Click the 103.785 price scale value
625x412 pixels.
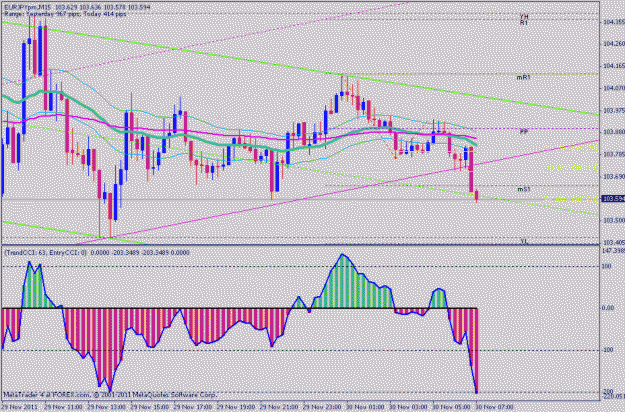614,154
